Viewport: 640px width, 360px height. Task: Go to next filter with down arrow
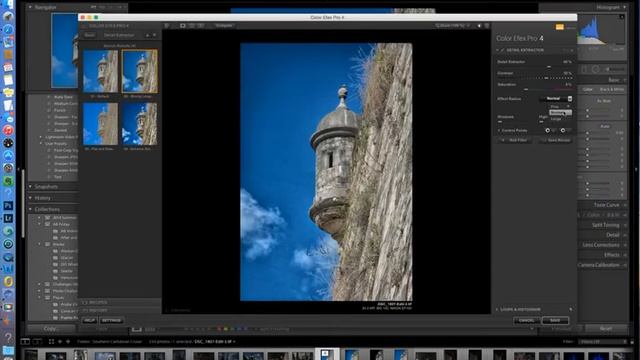[154, 35]
